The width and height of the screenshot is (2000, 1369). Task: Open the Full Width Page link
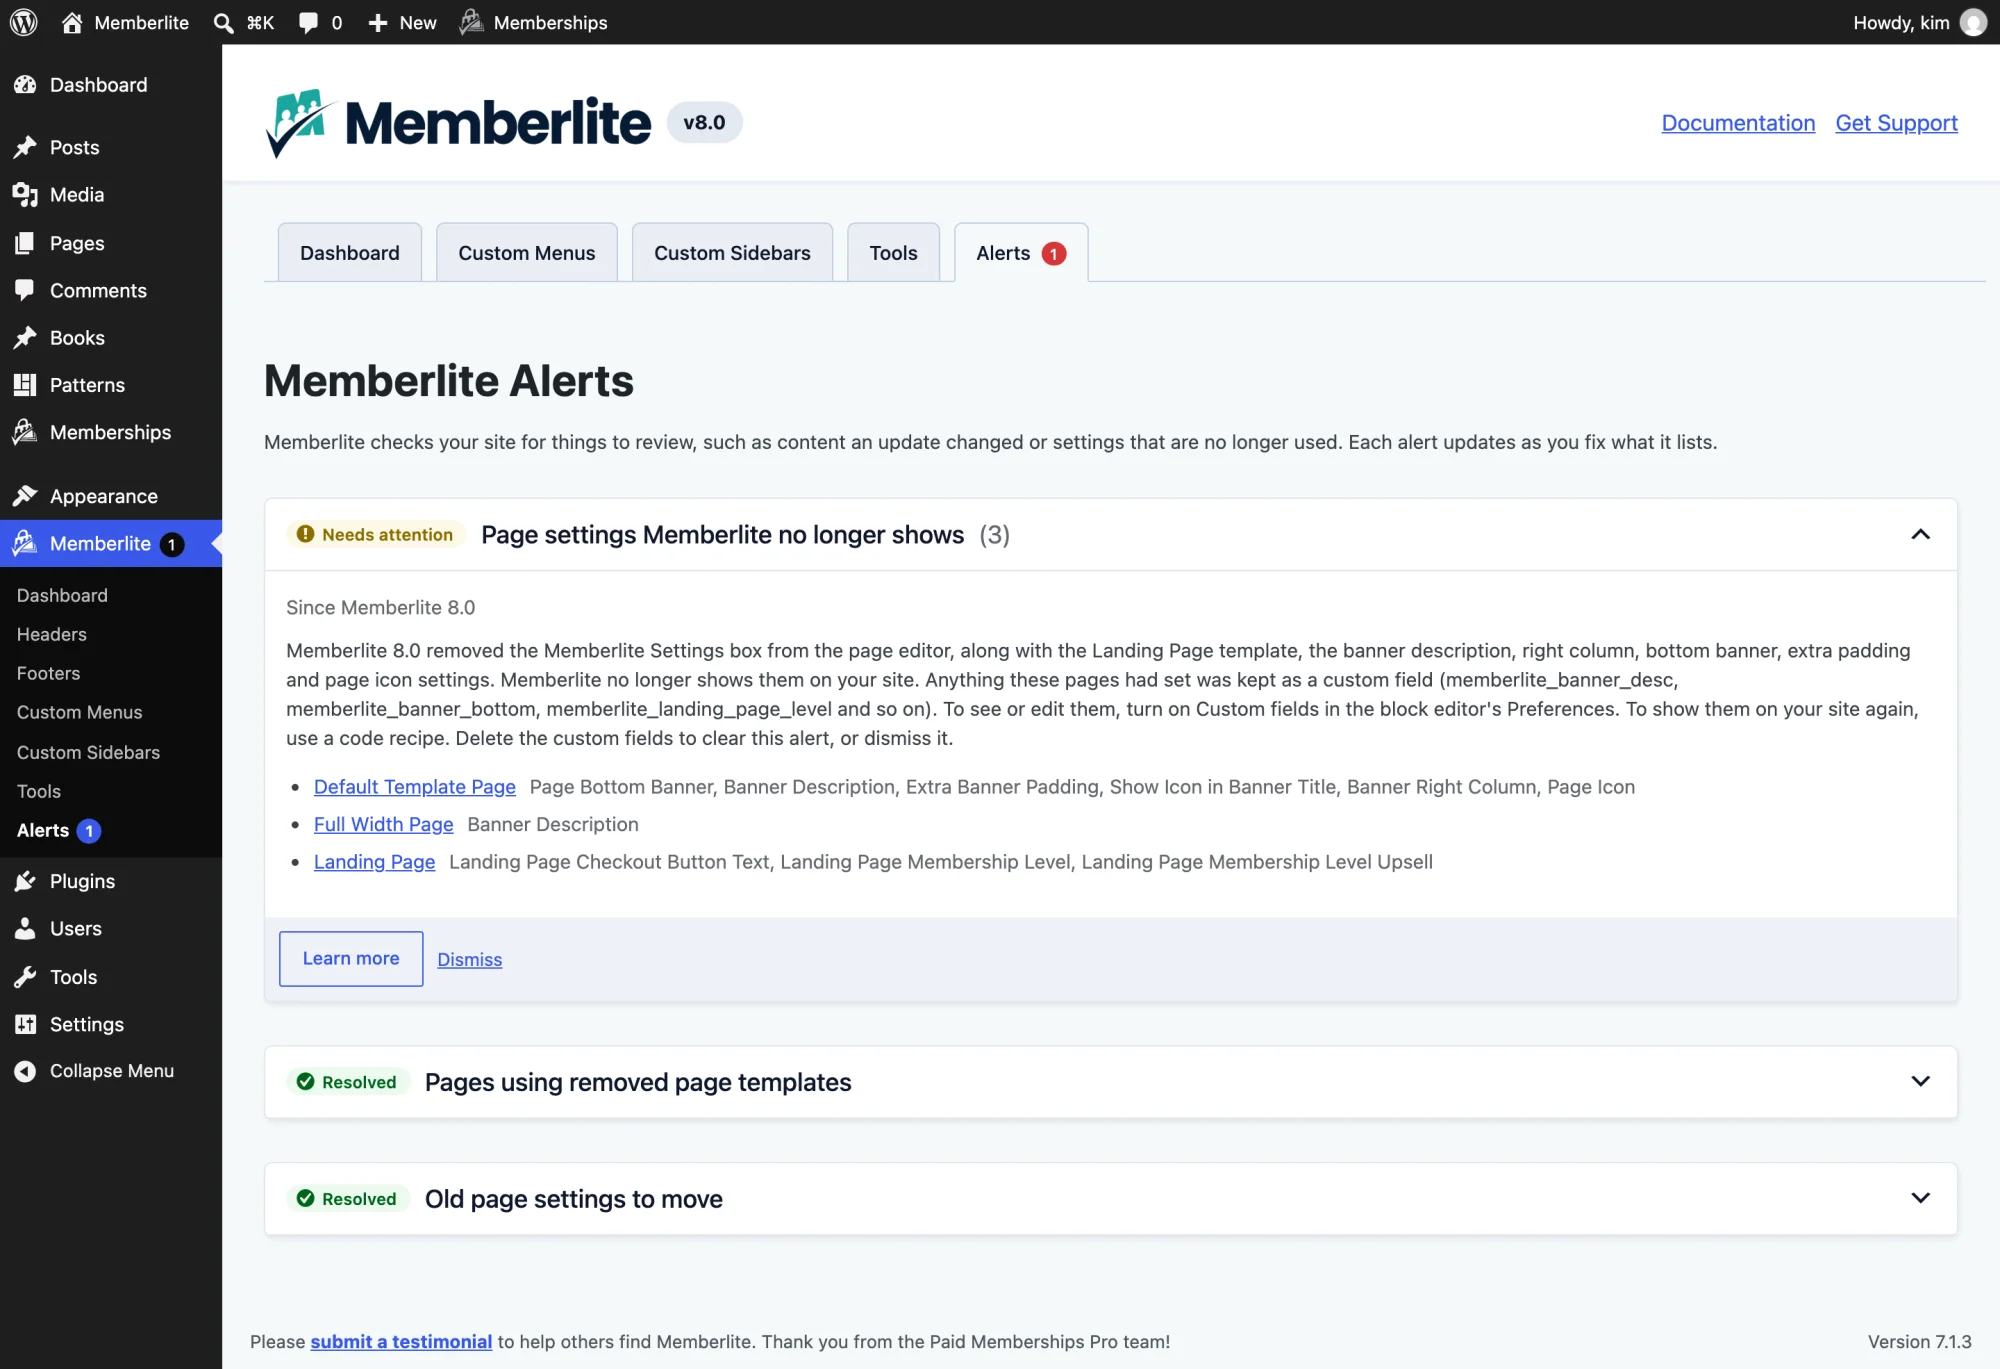384,824
